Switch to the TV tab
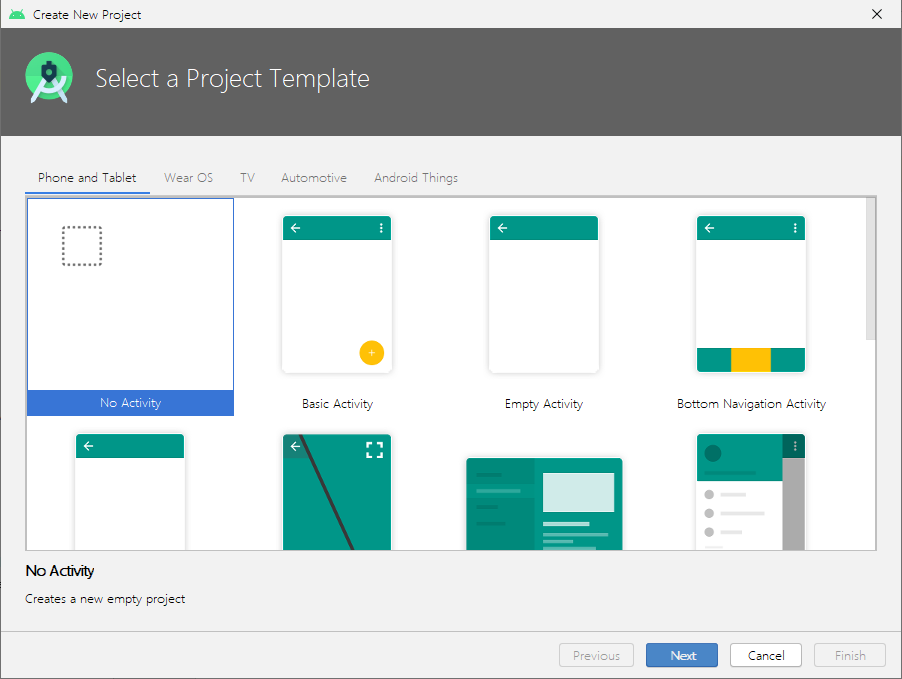This screenshot has width=902, height=679. tap(247, 178)
